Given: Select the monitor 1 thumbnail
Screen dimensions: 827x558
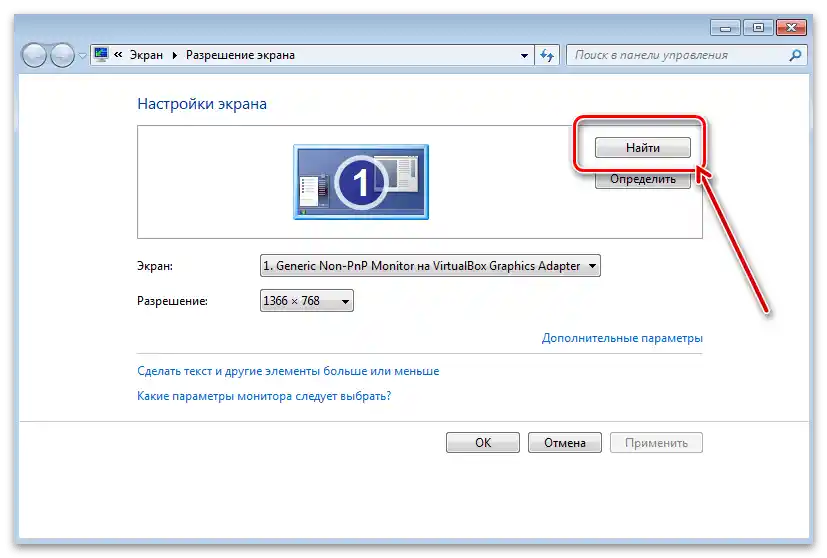Looking at the screenshot, I should 361,182.
